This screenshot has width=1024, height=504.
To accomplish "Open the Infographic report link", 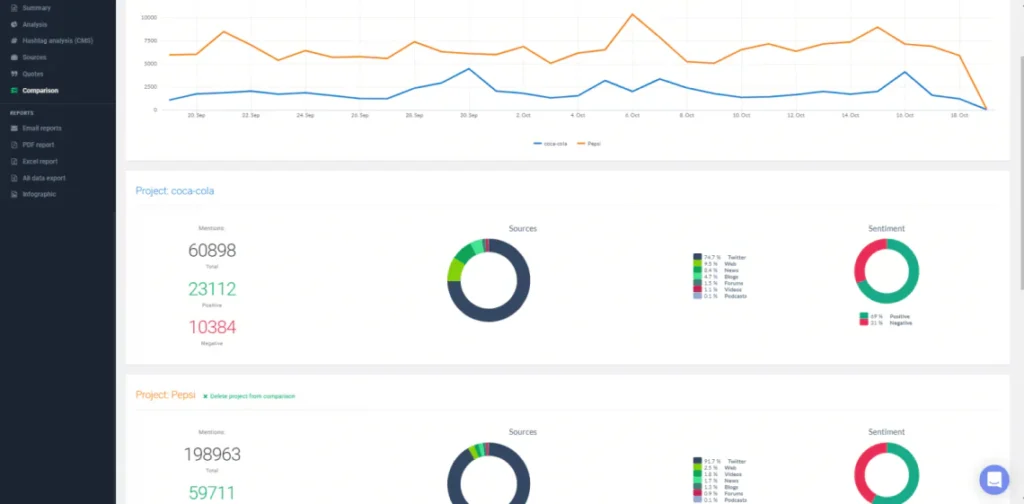I will (x=39, y=194).
